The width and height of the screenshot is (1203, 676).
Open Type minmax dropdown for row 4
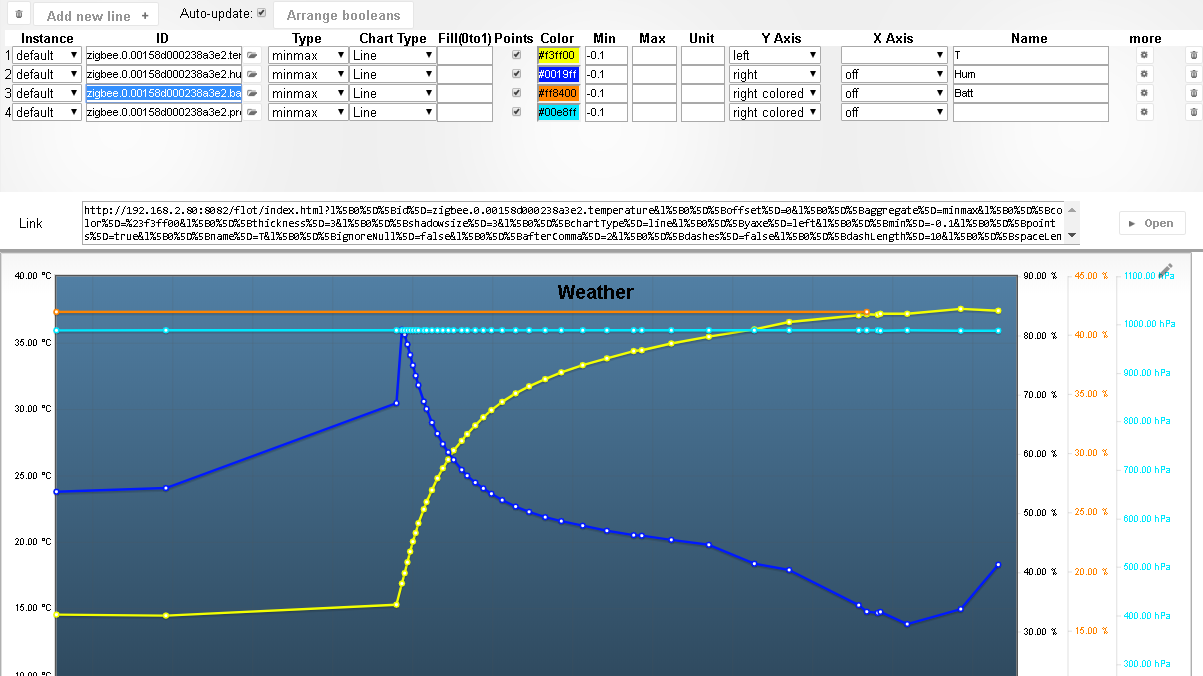click(x=306, y=112)
